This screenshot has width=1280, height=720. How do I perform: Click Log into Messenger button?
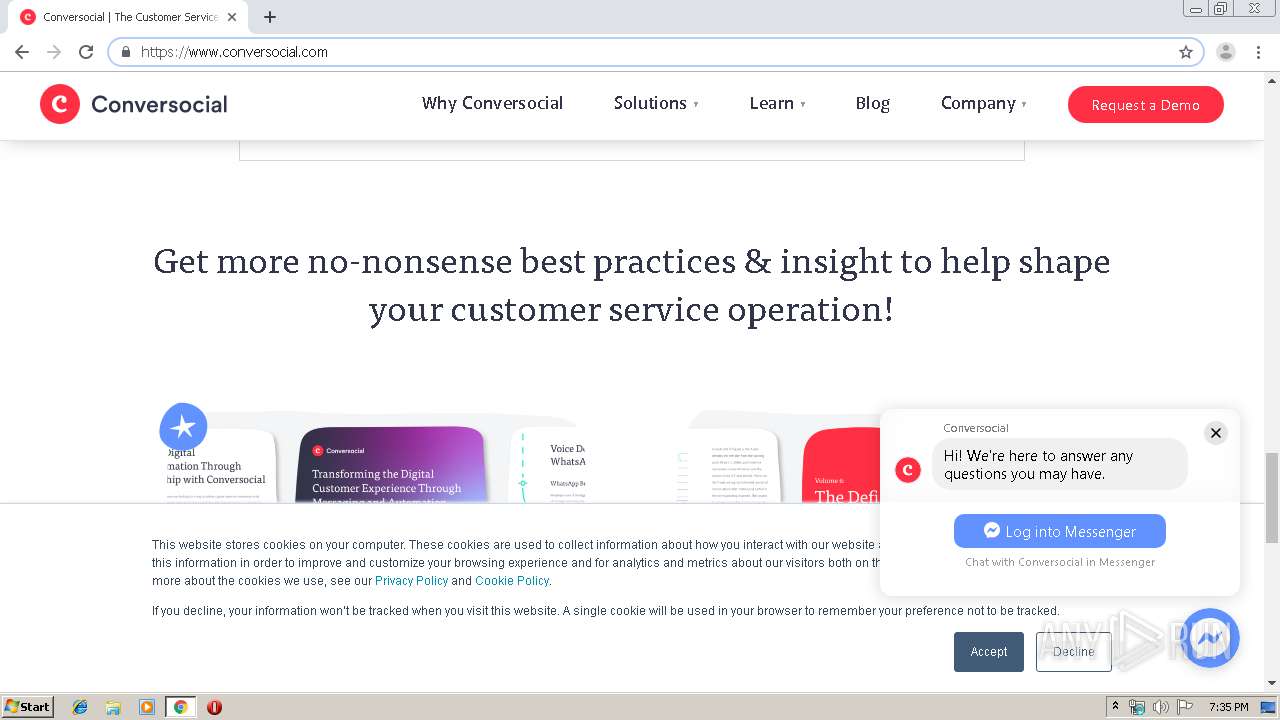1060,531
